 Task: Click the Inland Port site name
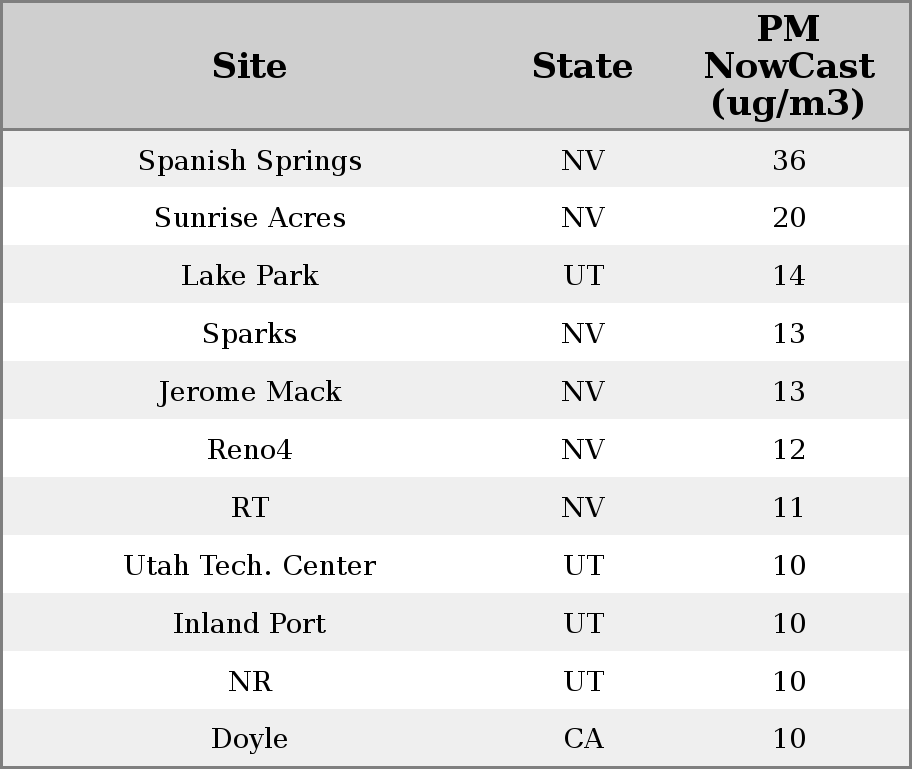(x=249, y=624)
